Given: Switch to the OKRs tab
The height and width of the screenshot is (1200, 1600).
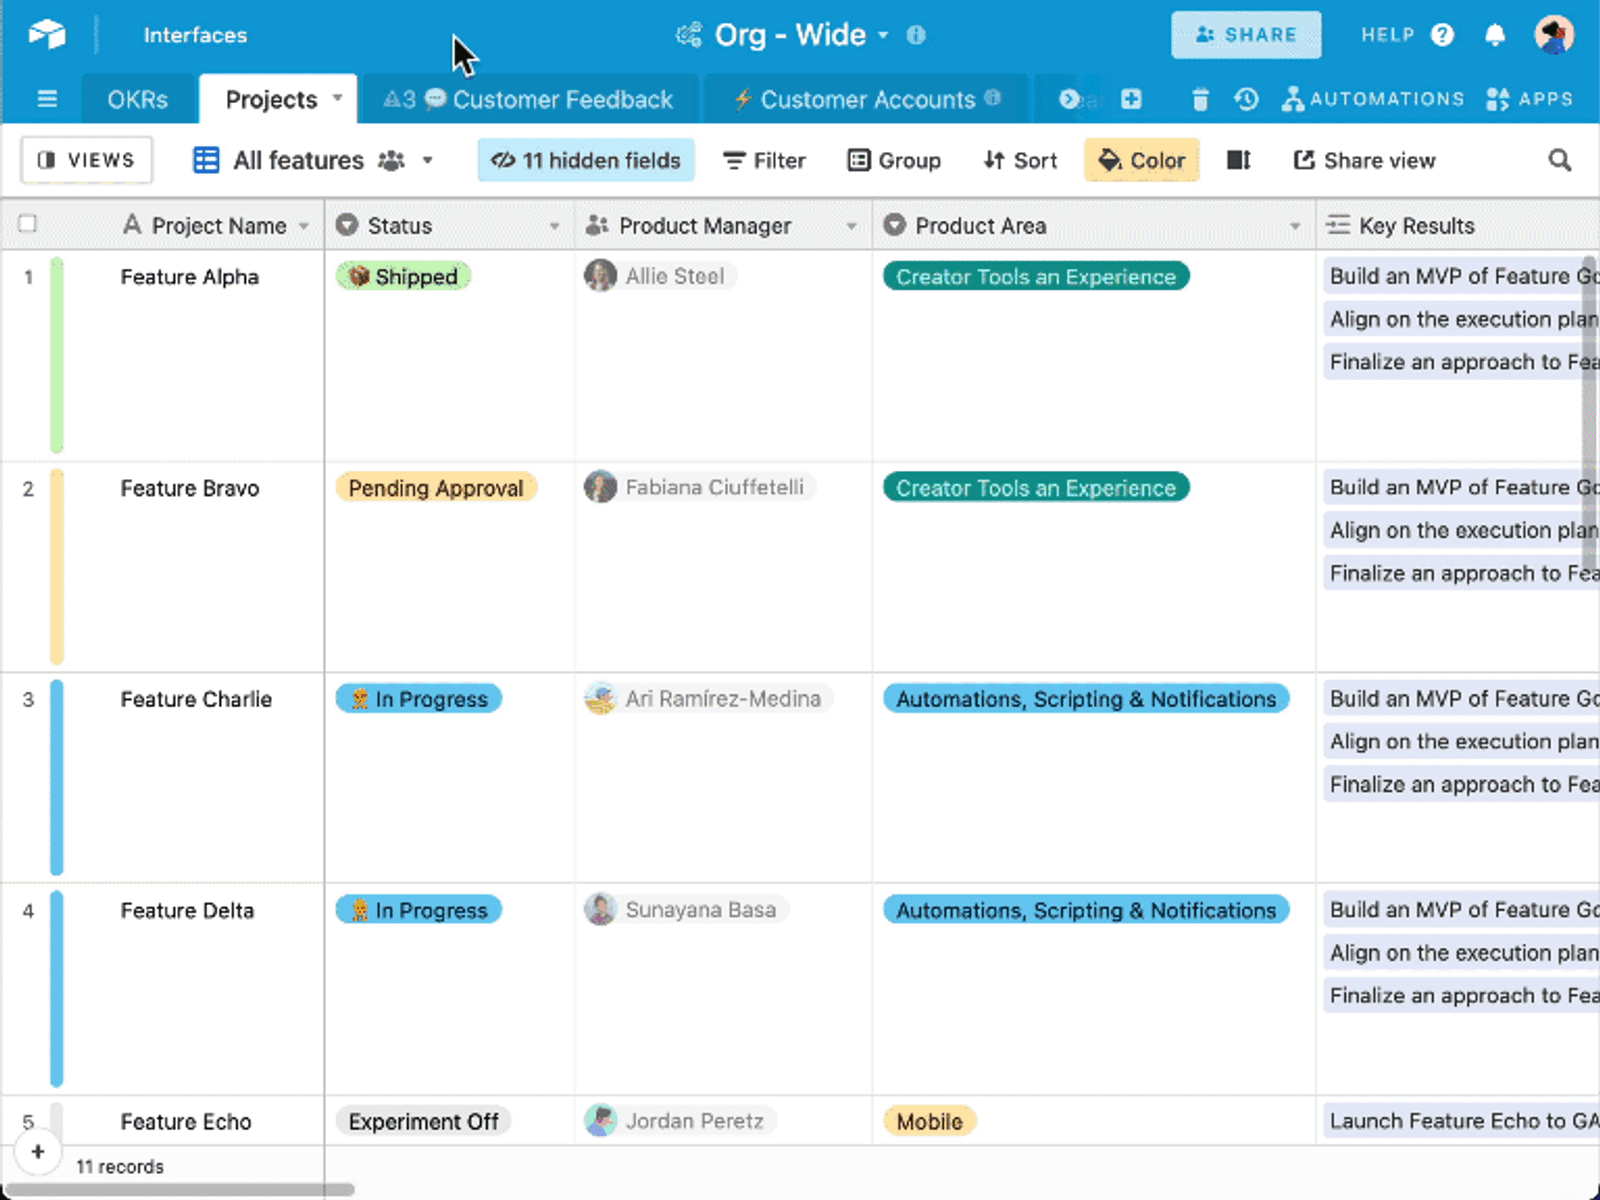Looking at the screenshot, I should coord(138,100).
